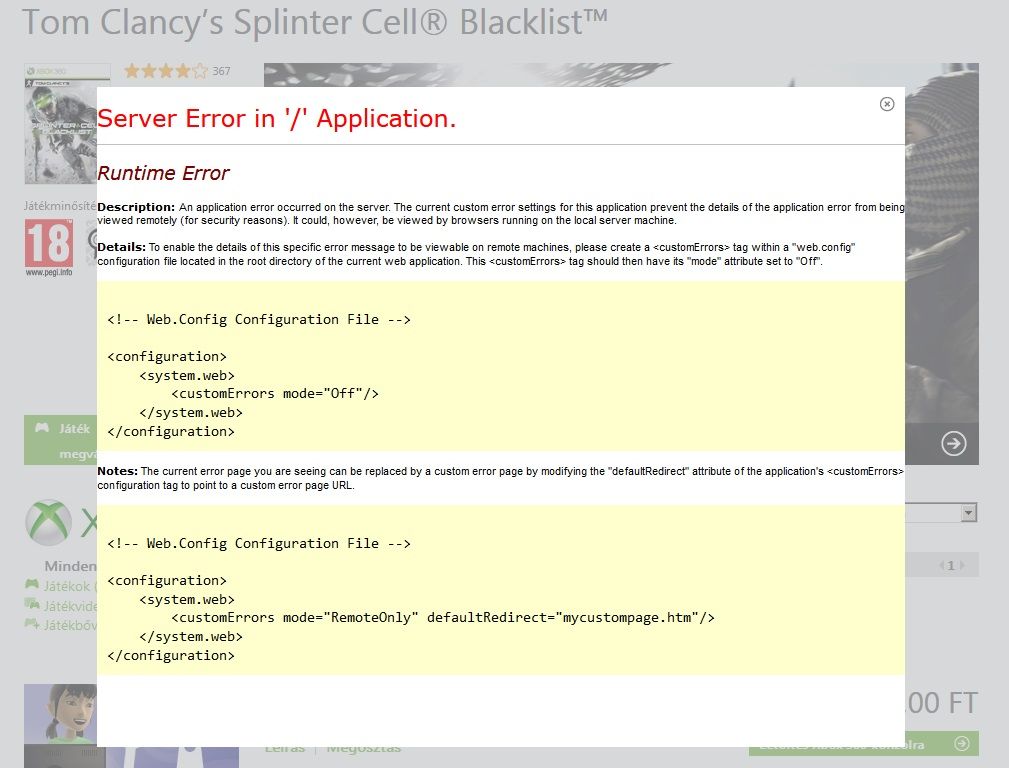Click the arrow icon on green download button
1009x768 pixels.
pos(961,744)
